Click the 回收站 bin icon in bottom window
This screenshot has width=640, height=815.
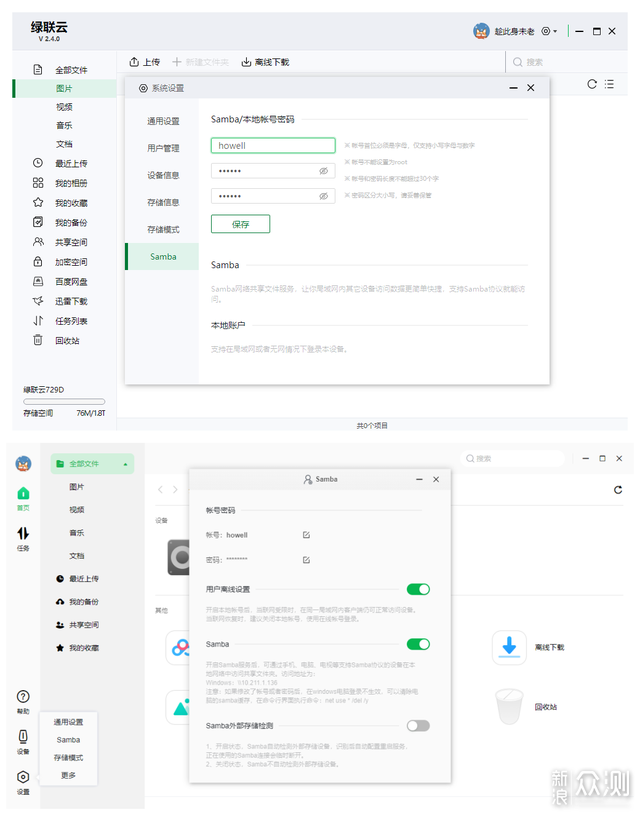click(x=509, y=706)
